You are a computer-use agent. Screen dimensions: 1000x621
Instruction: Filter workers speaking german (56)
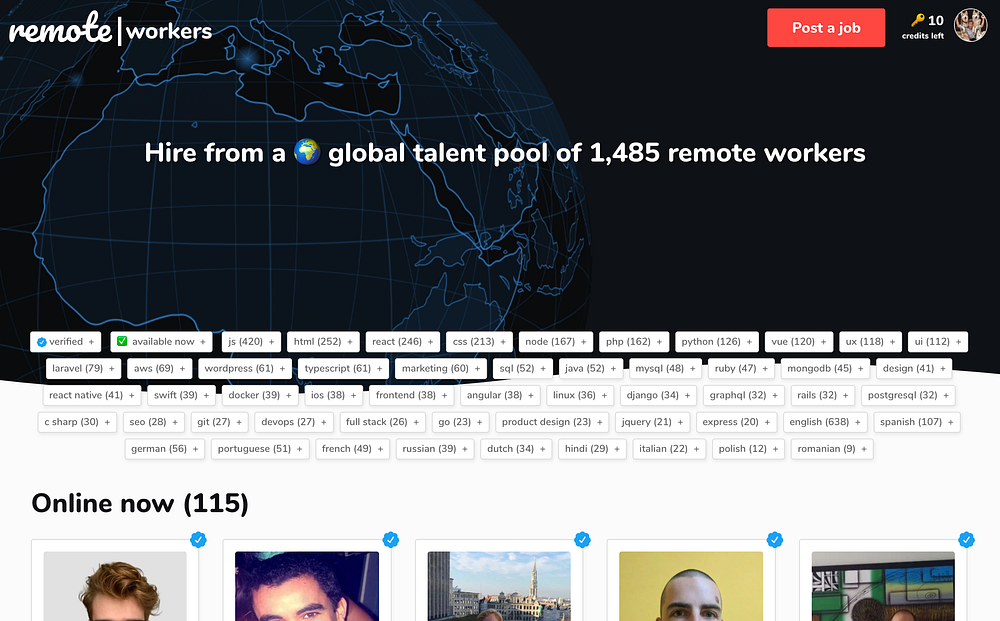[x=165, y=449]
